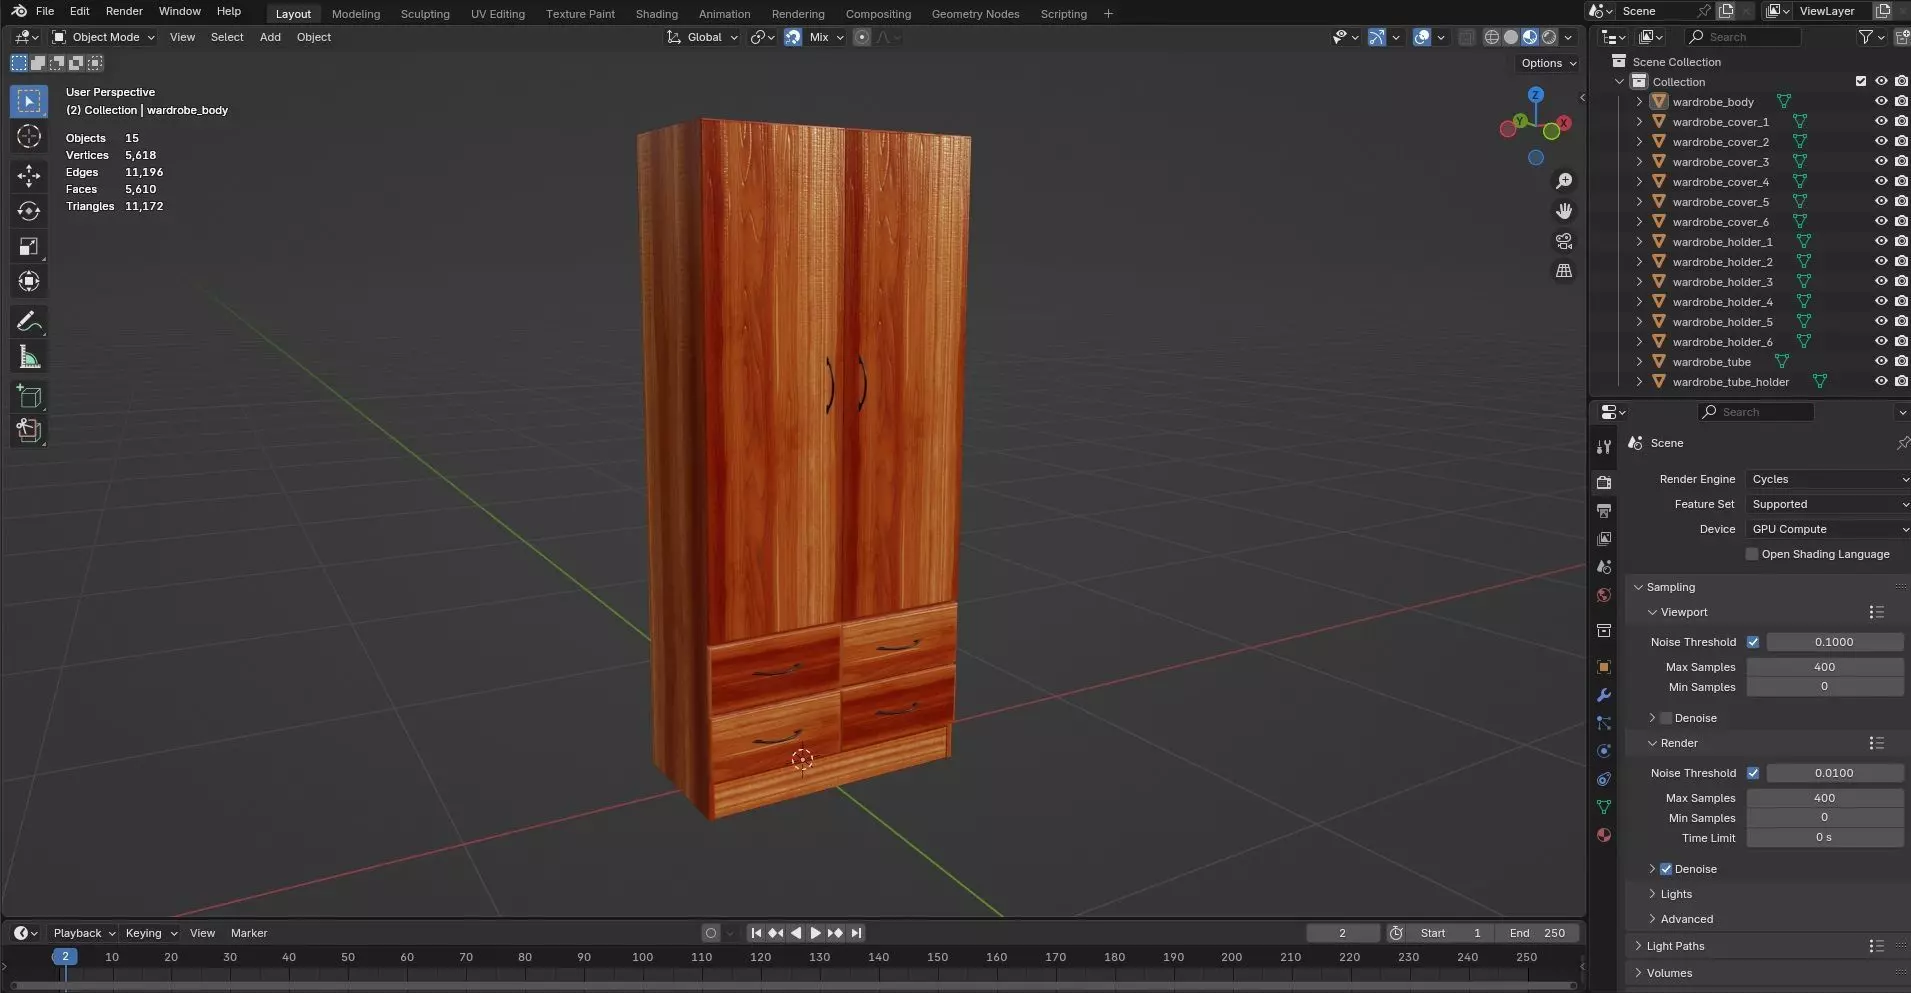Jump to the animation end frame
1911x993 pixels.
(x=856, y=933)
